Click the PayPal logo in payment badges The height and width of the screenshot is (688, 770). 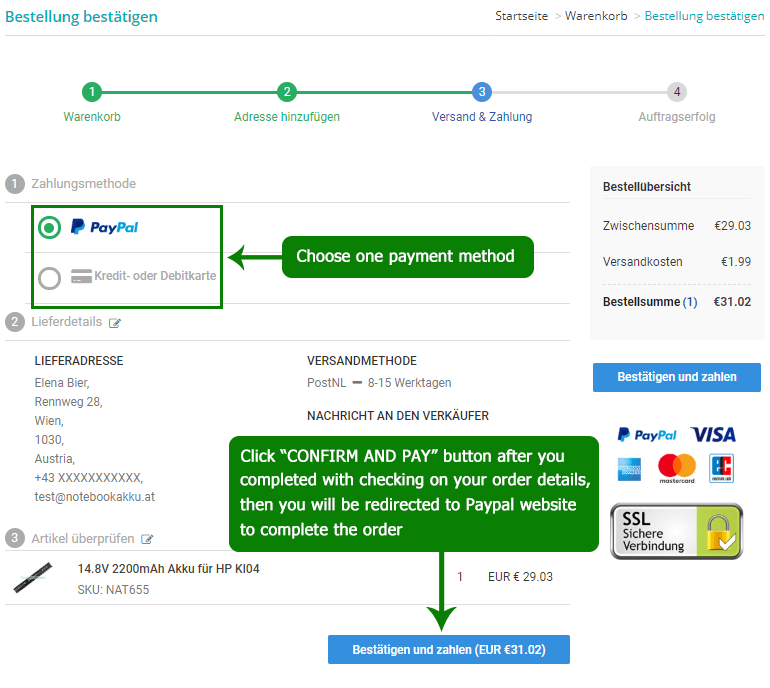pos(646,435)
